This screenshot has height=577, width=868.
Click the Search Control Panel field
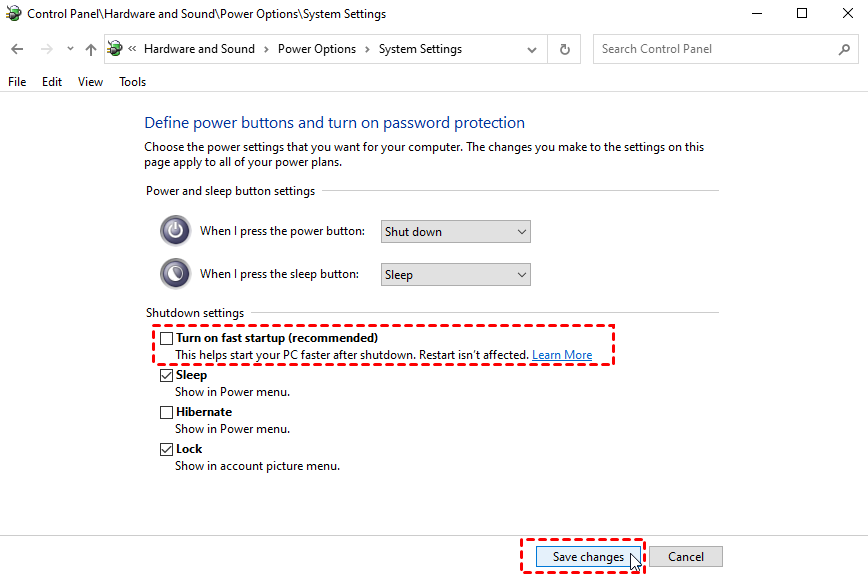(715, 49)
